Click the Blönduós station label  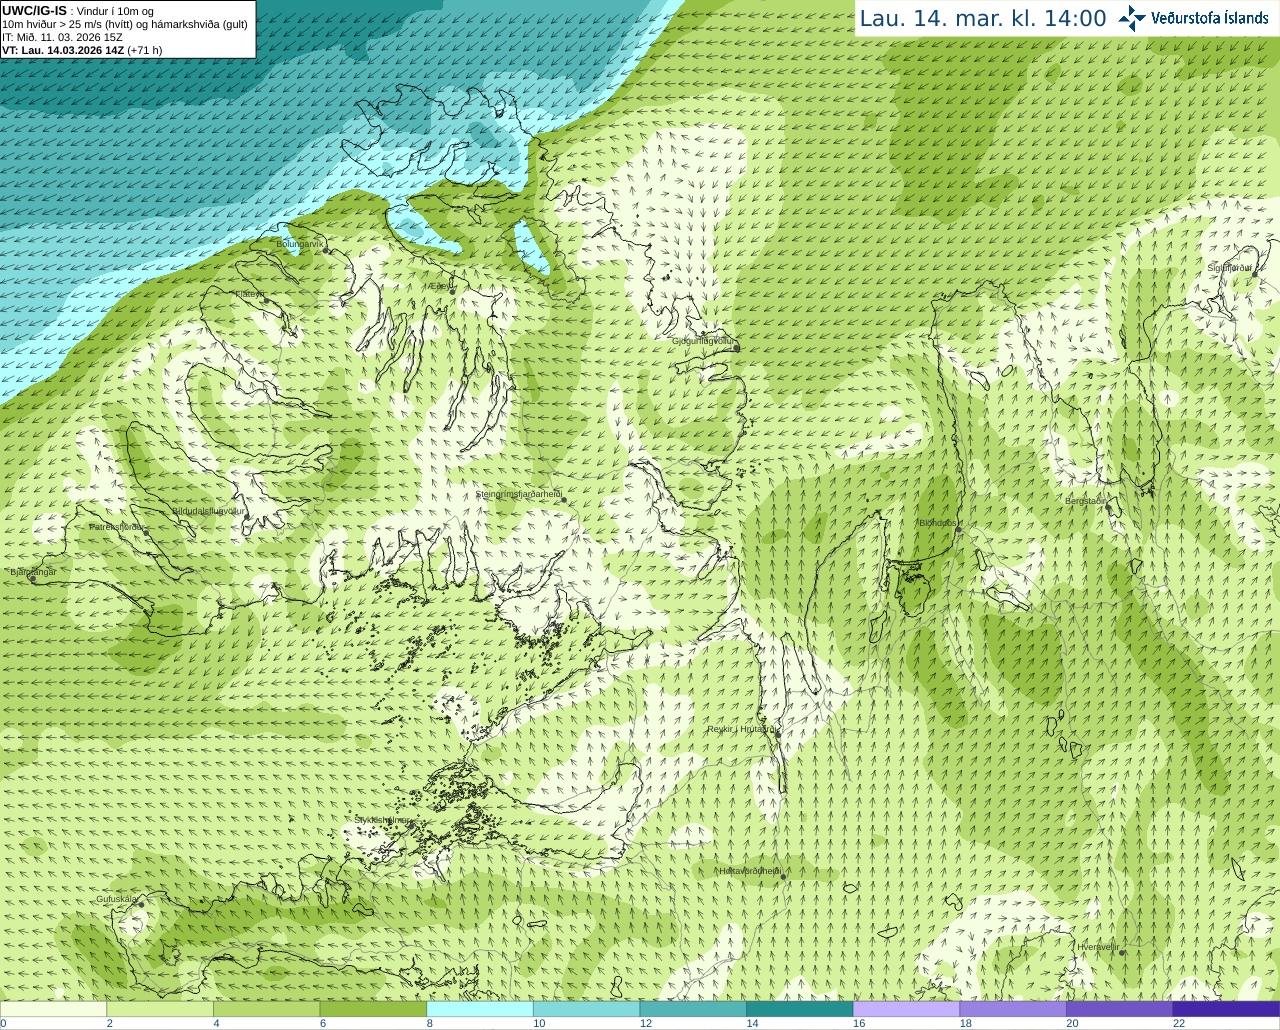point(938,522)
